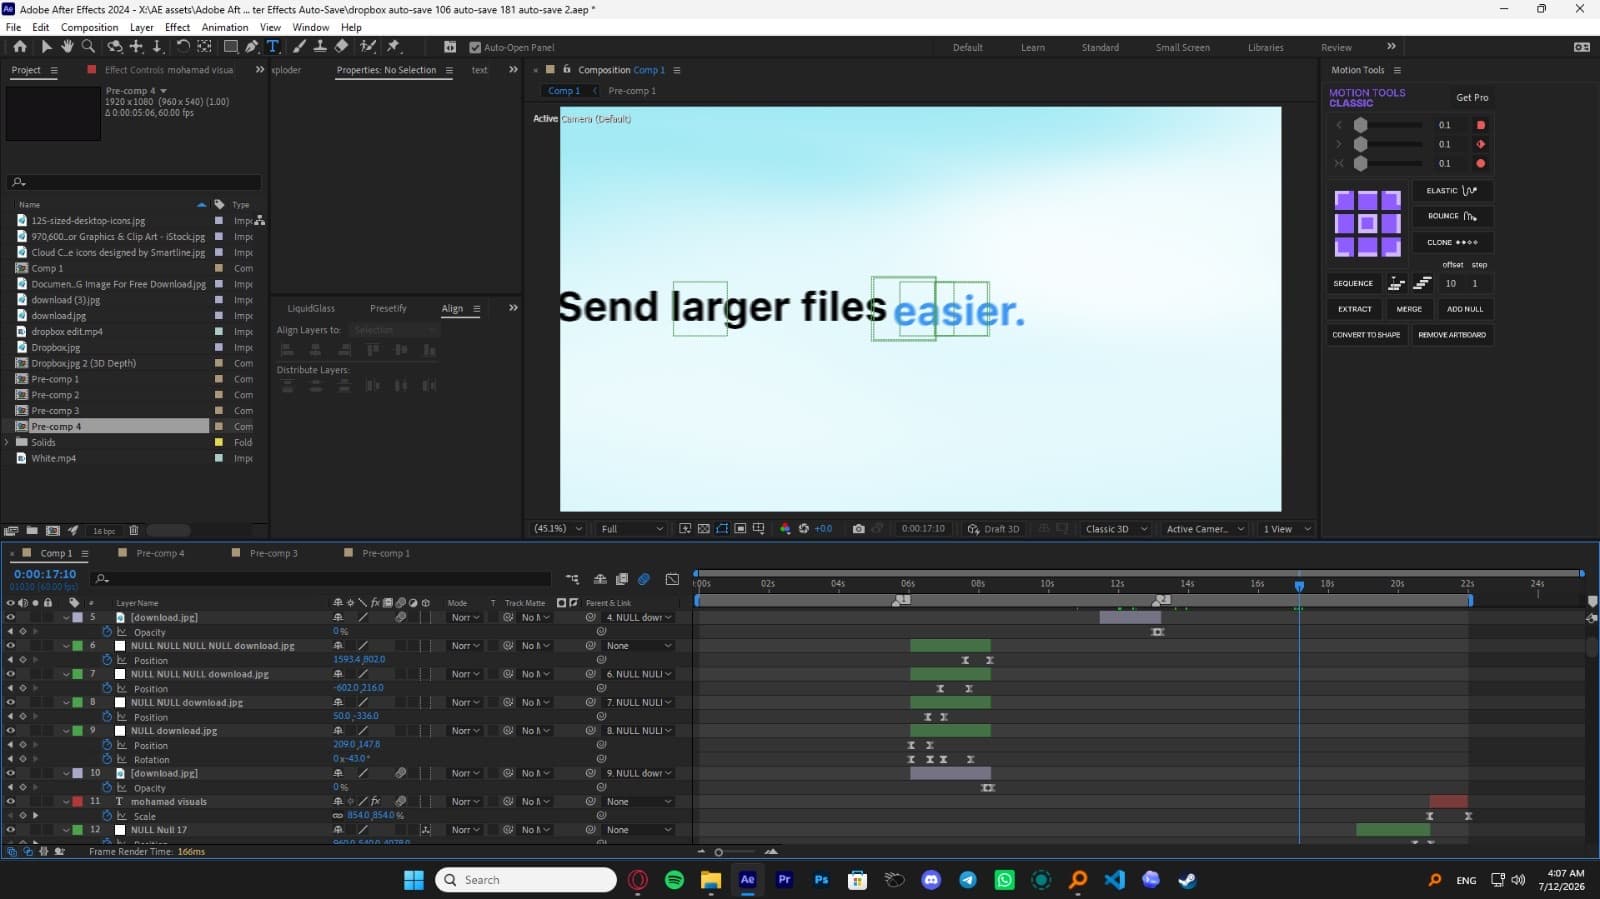Toggle Rotation stopwatch on layer 9
The image size is (1600, 899).
pos(107,759)
